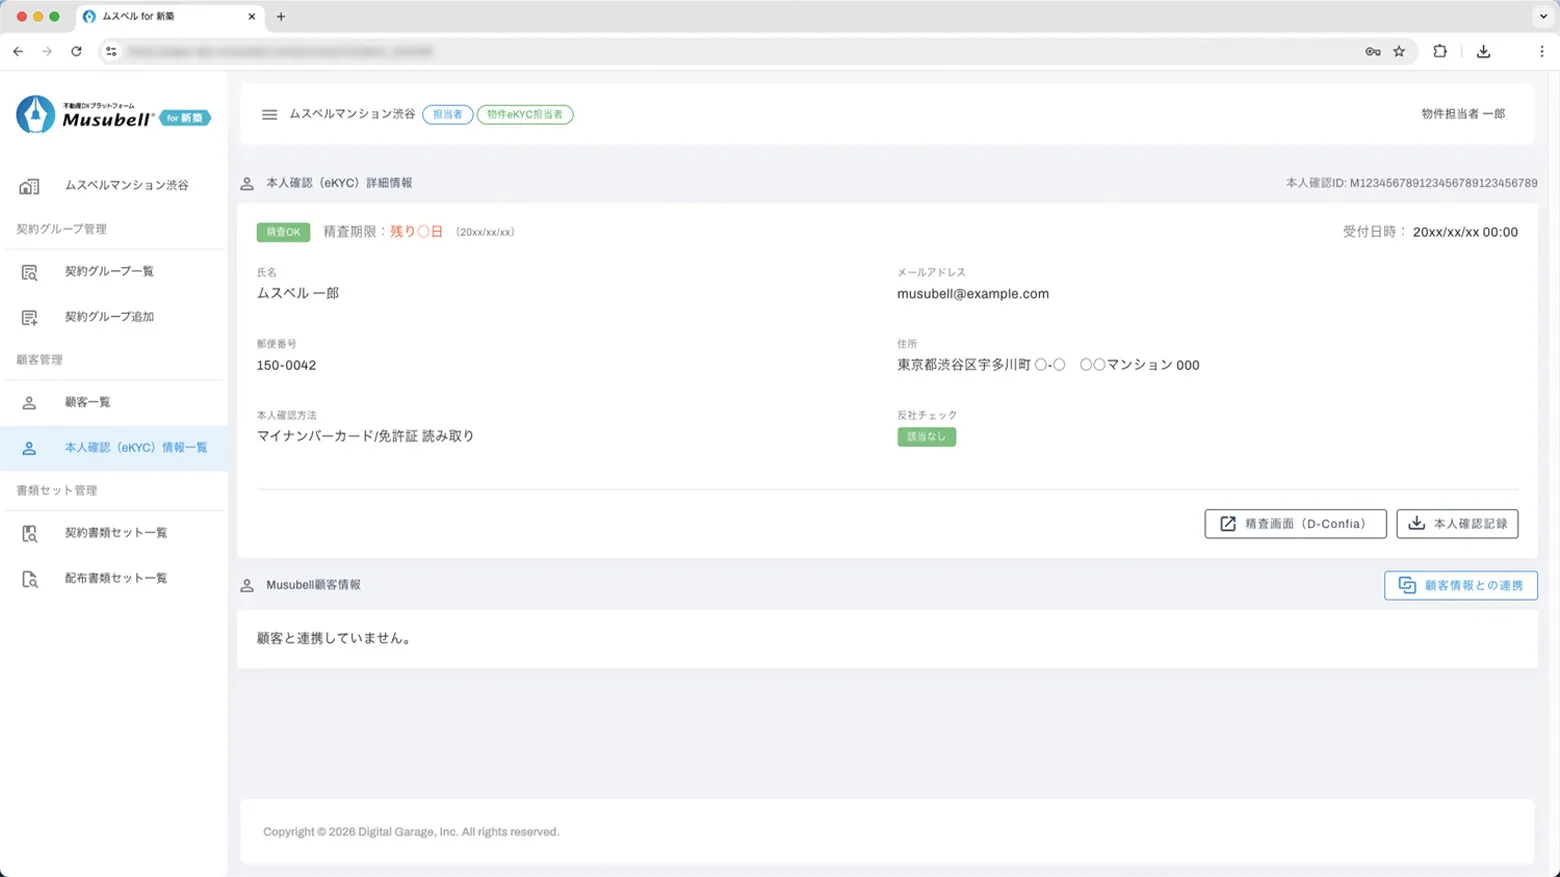Bookmark this page with the star

[1399, 52]
